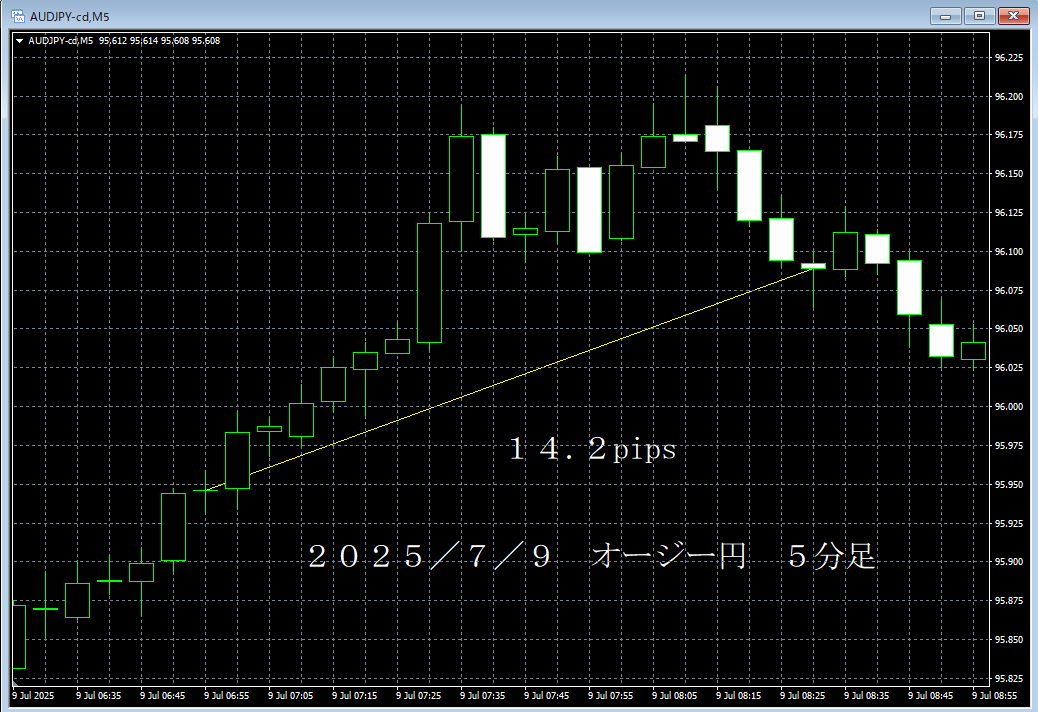Click the 96.200 price on the scale
This screenshot has height=712, width=1038.
pyautogui.click(x=1008, y=97)
